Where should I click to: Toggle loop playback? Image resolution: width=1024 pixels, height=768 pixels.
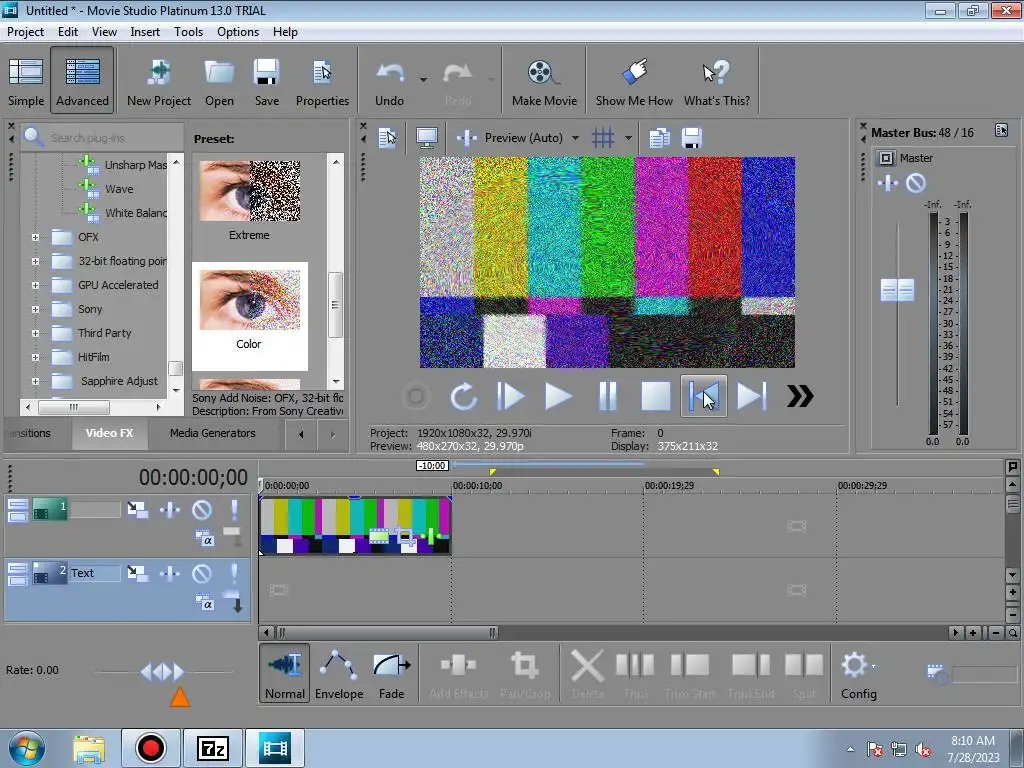point(463,396)
